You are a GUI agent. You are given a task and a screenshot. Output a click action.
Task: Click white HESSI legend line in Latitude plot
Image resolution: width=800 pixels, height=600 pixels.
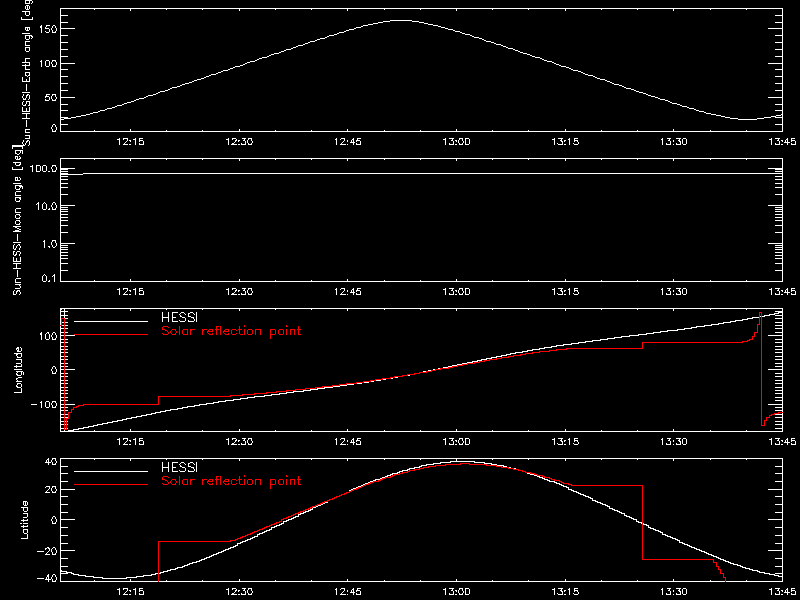click(111, 471)
